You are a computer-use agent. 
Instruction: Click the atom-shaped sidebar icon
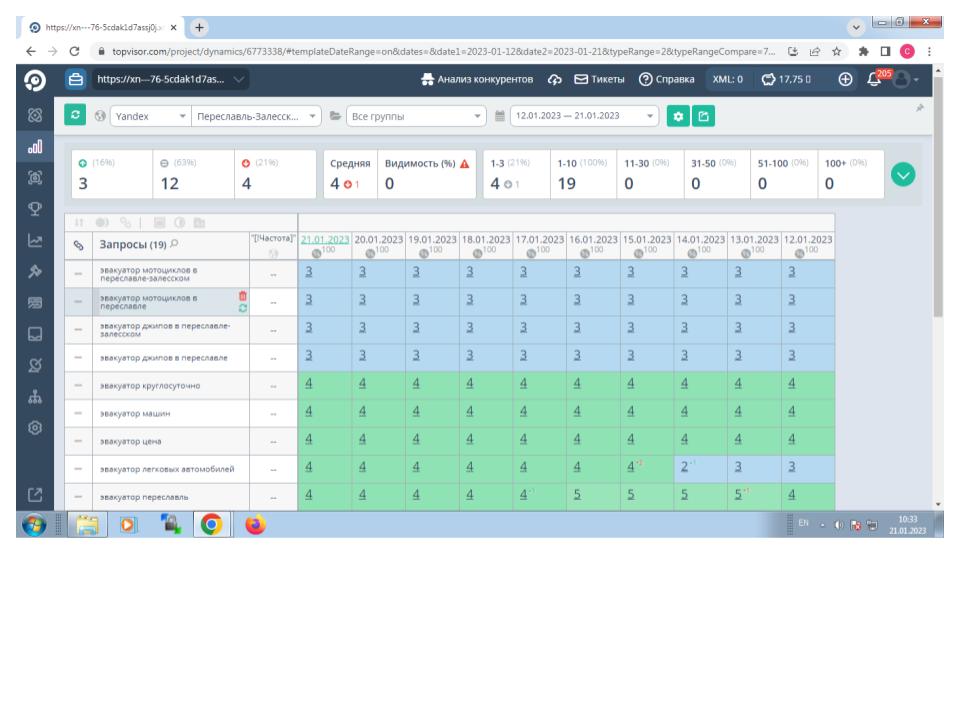(x=35, y=115)
